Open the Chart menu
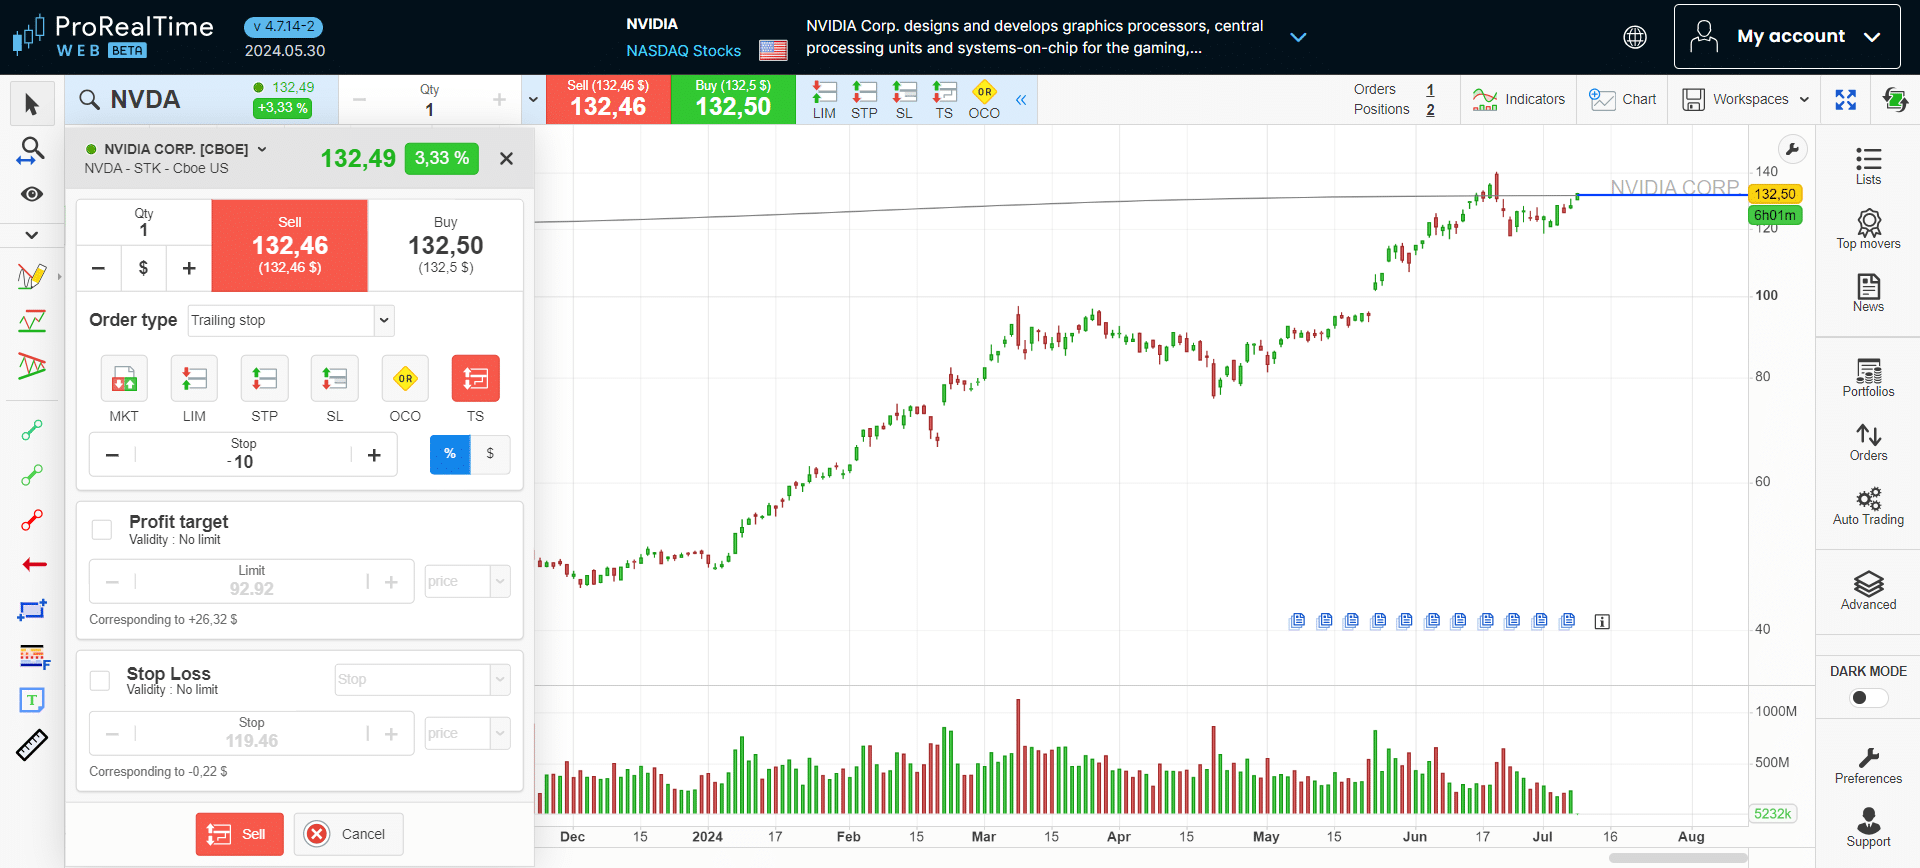1920x868 pixels. click(1622, 99)
